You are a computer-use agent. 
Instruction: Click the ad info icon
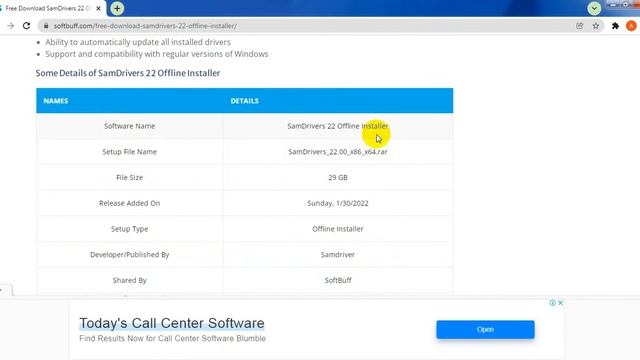(552, 303)
